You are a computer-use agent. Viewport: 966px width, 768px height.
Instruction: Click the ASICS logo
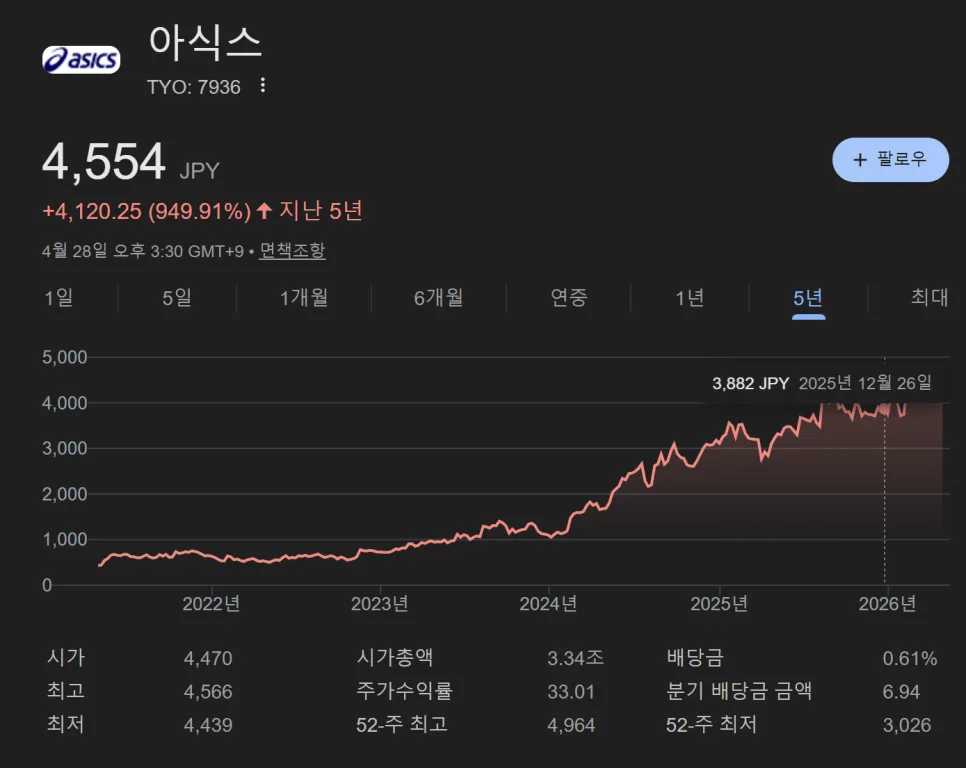tap(81, 60)
